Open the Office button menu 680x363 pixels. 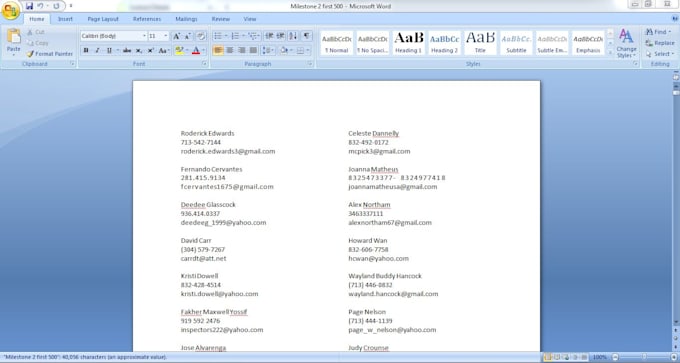[10, 10]
